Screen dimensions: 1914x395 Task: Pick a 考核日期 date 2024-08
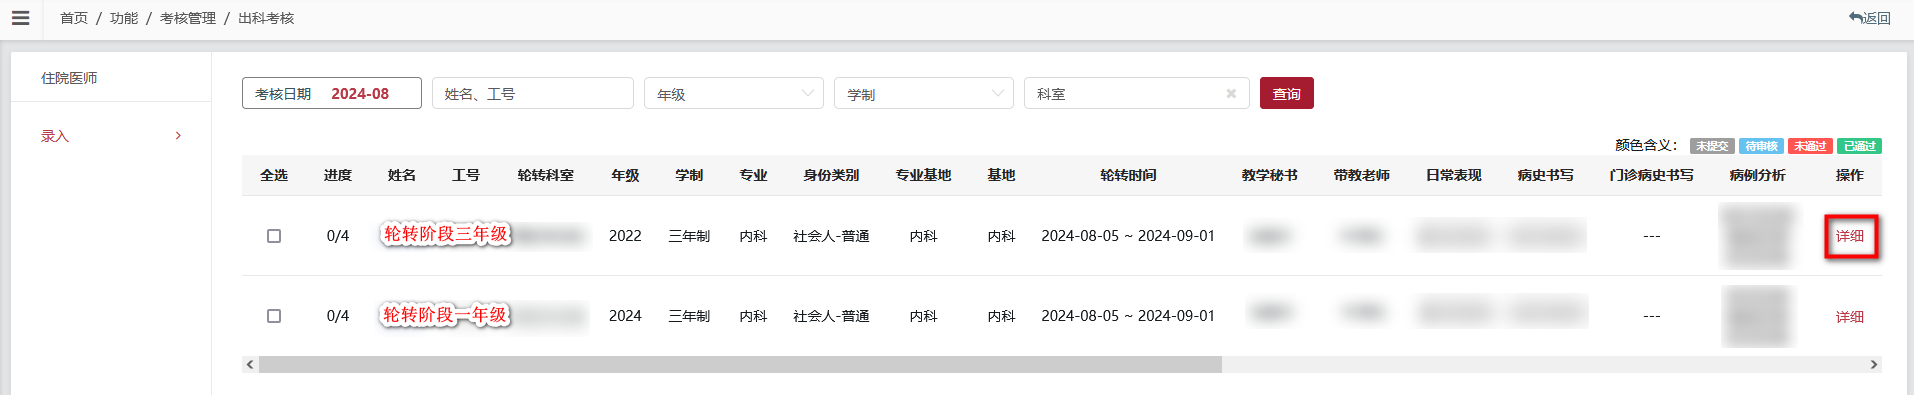pyautogui.click(x=332, y=93)
